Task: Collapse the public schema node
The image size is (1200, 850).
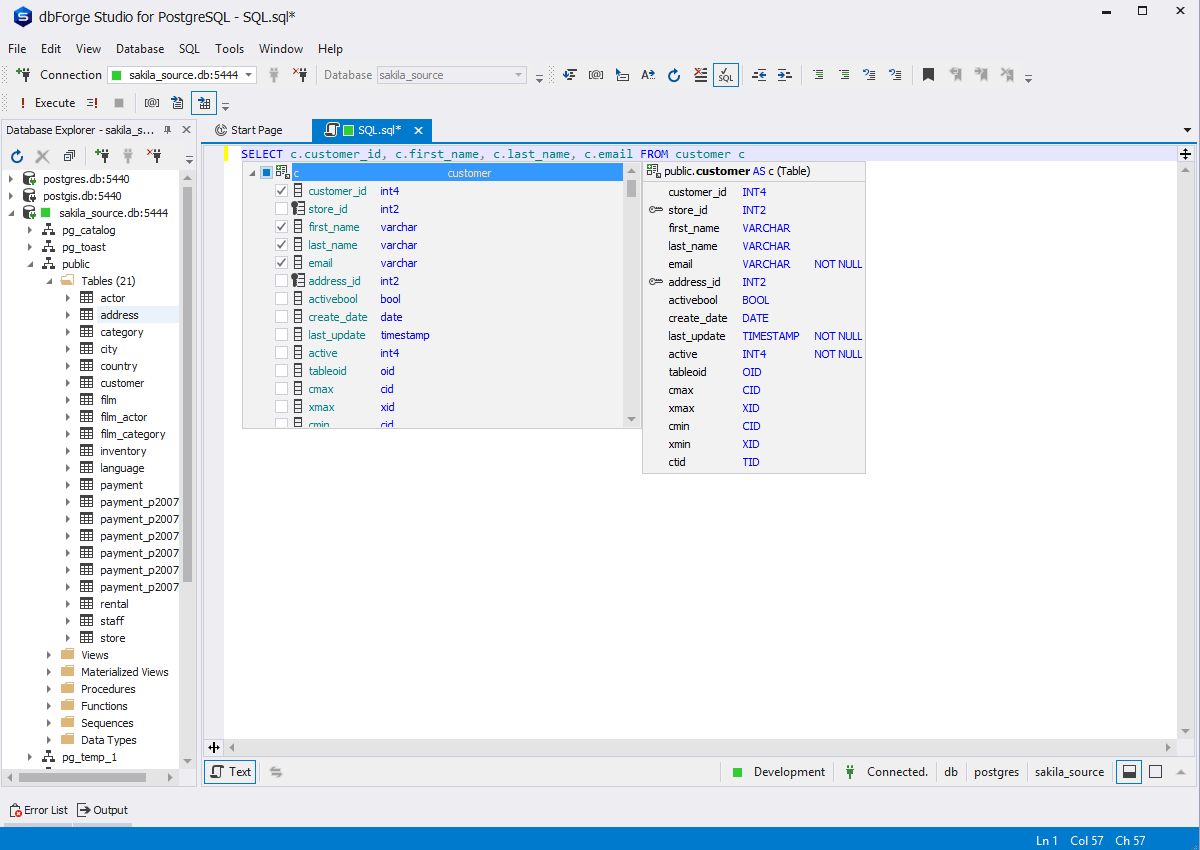Action: (30, 264)
